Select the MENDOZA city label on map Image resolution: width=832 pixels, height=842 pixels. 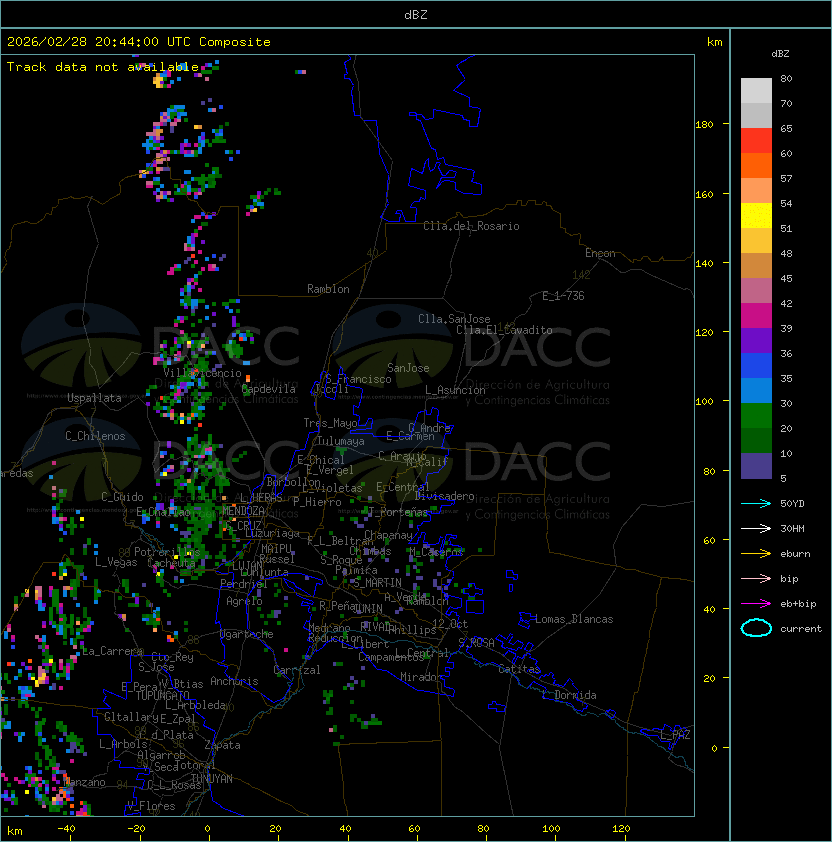coord(243,511)
